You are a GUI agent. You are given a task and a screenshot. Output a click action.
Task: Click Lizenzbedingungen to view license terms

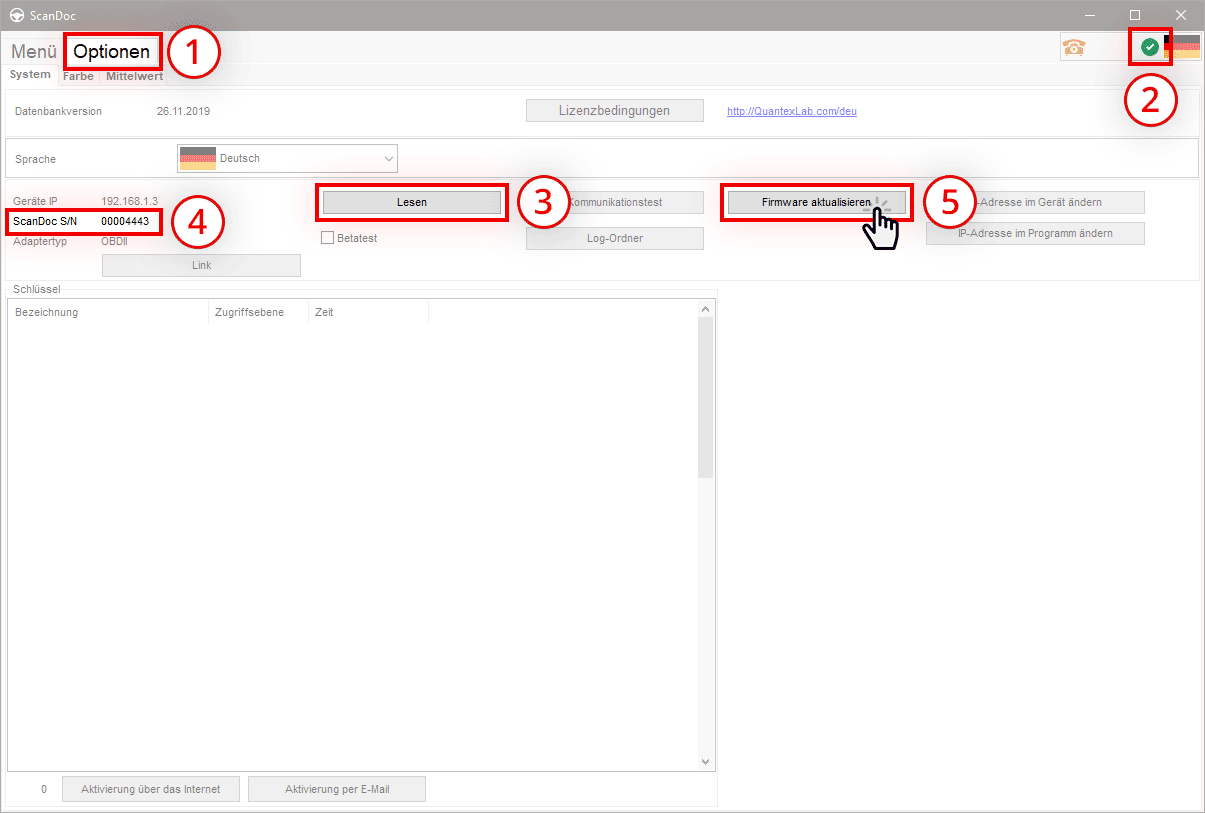click(x=614, y=110)
